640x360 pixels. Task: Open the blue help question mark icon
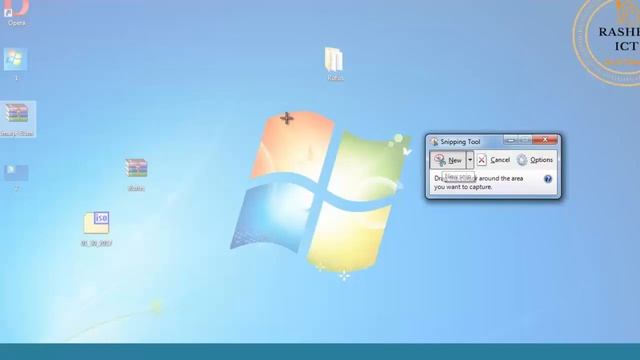click(548, 179)
